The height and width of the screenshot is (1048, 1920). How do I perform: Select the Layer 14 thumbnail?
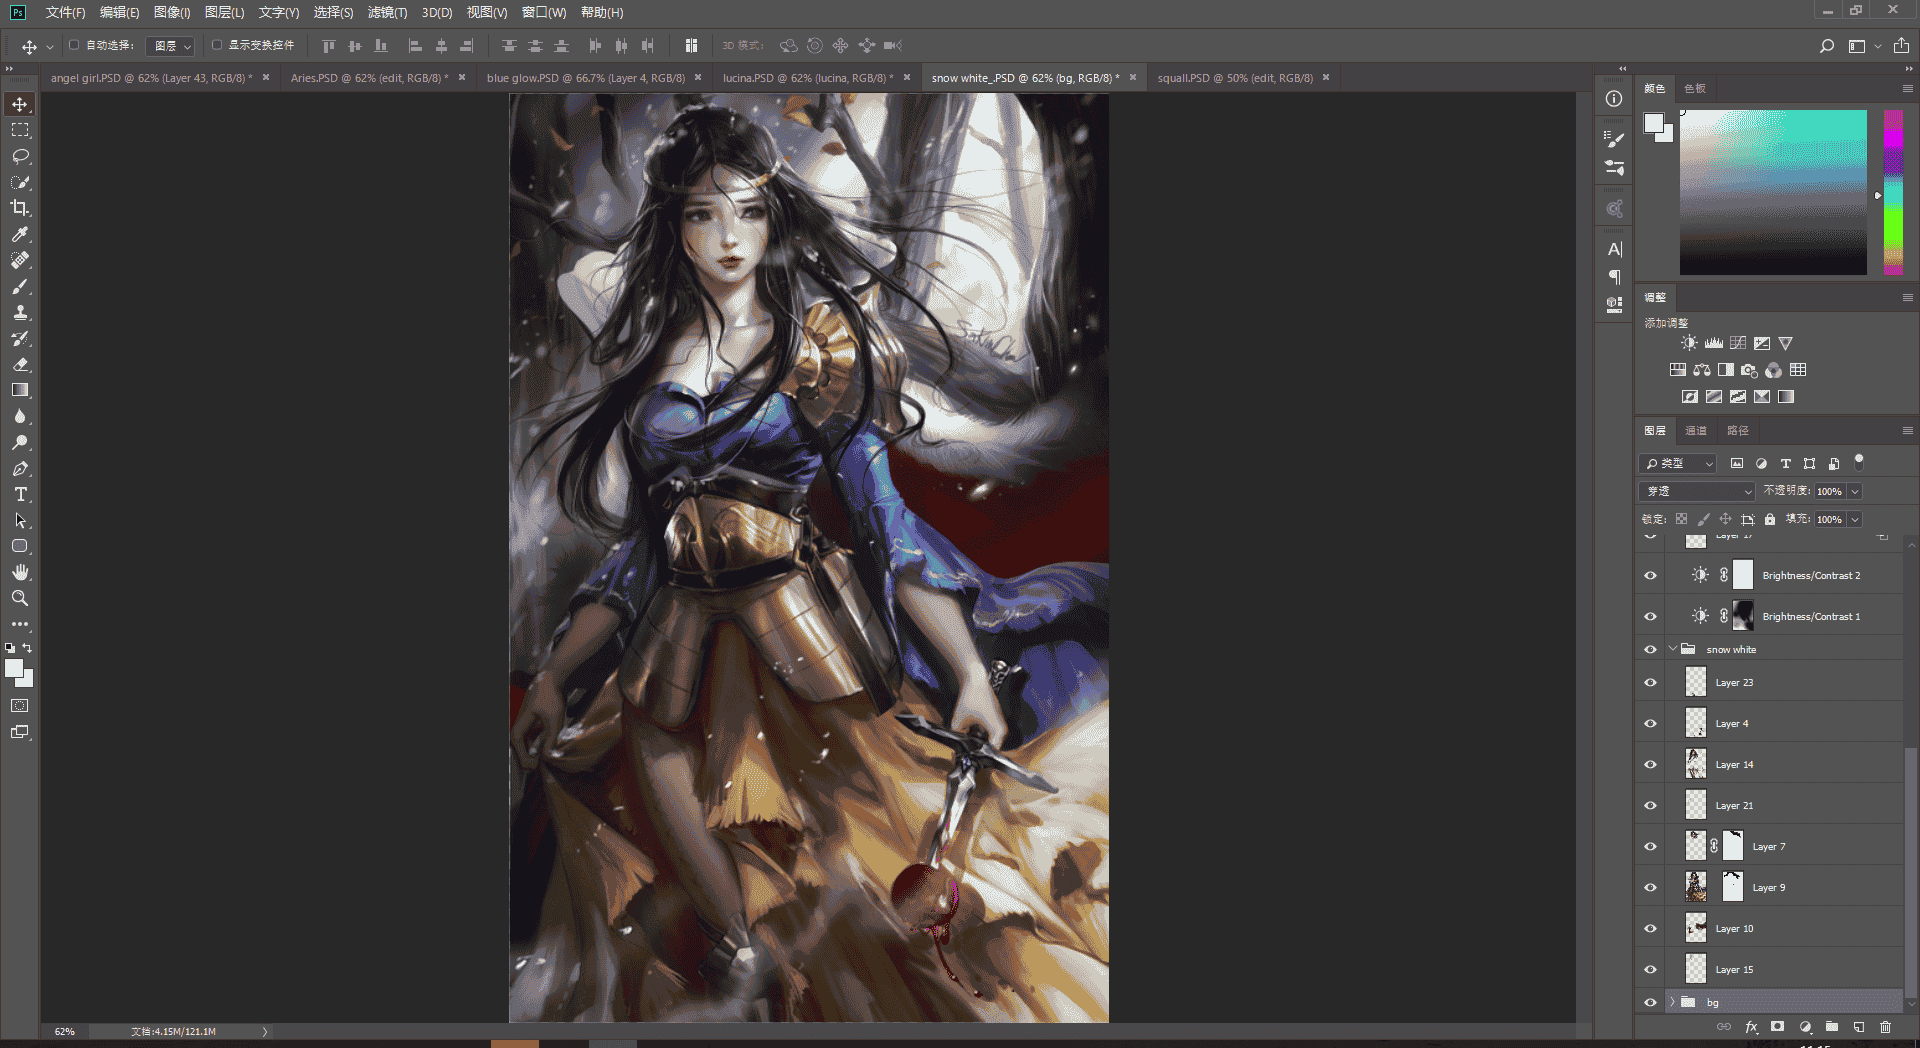1696,765
